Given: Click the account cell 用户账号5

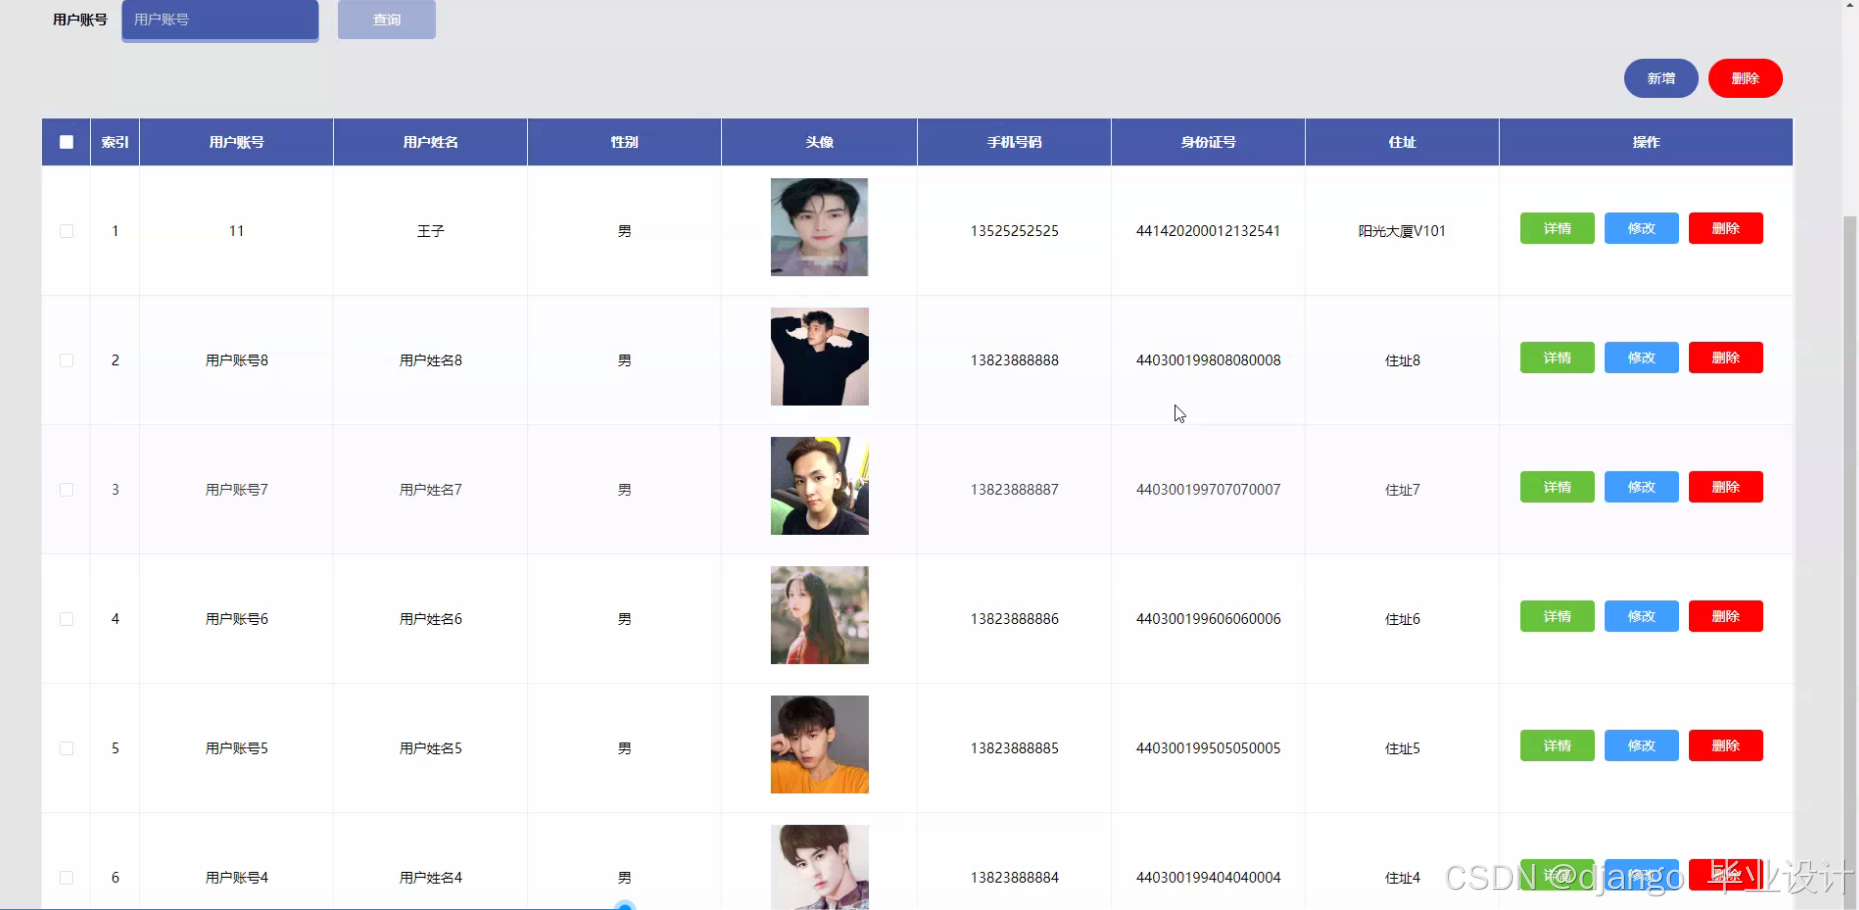Looking at the screenshot, I should pyautogui.click(x=236, y=748).
